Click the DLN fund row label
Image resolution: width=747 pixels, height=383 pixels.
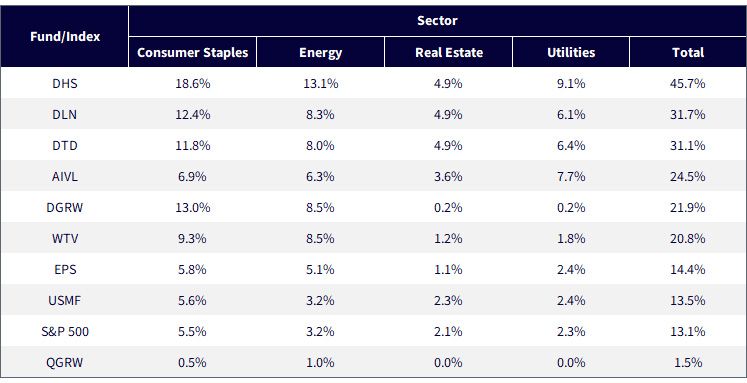coord(65,114)
